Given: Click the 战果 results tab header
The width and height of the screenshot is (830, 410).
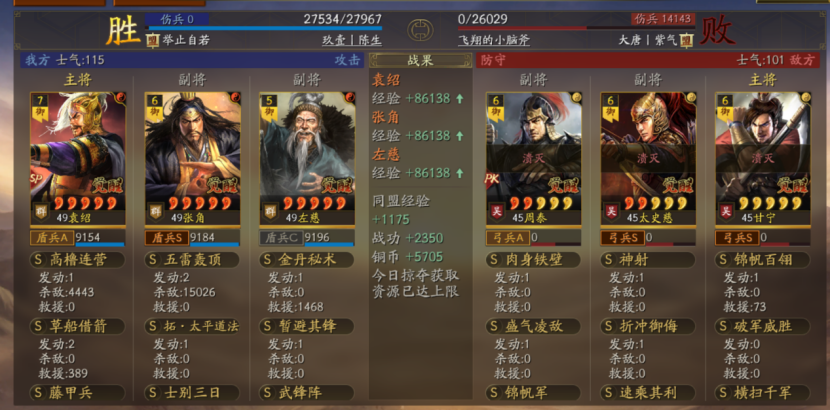Looking at the screenshot, I should (x=420, y=60).
